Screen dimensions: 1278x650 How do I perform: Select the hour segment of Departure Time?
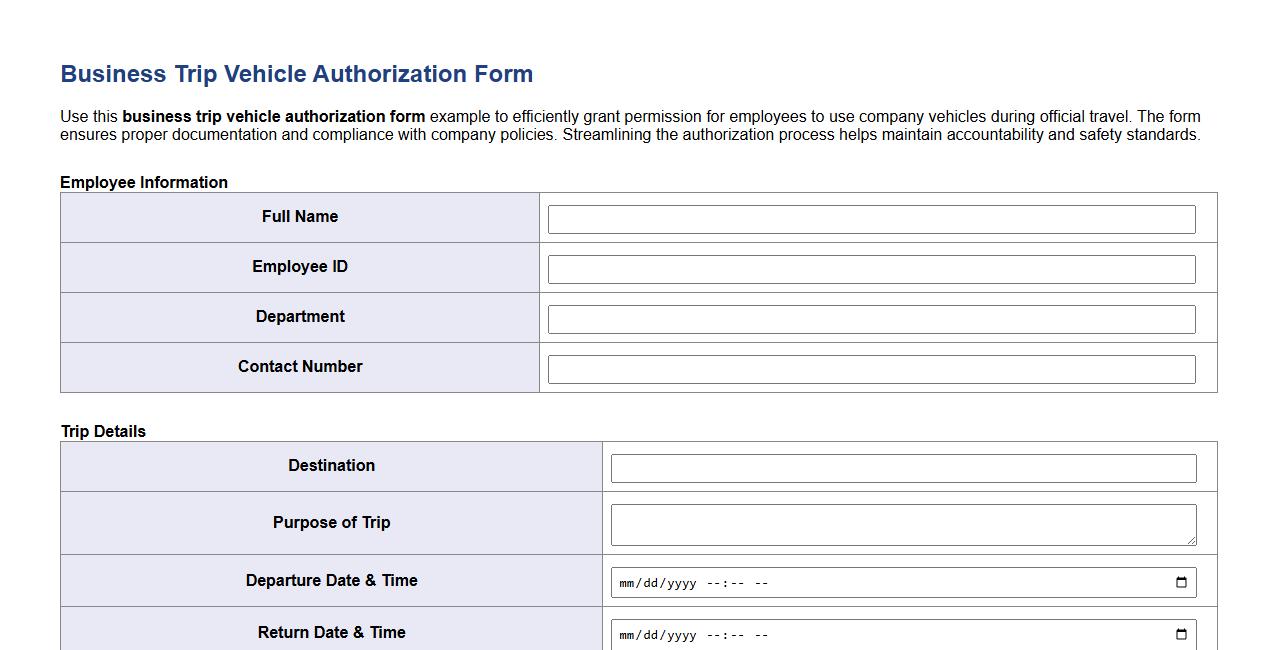714,581
